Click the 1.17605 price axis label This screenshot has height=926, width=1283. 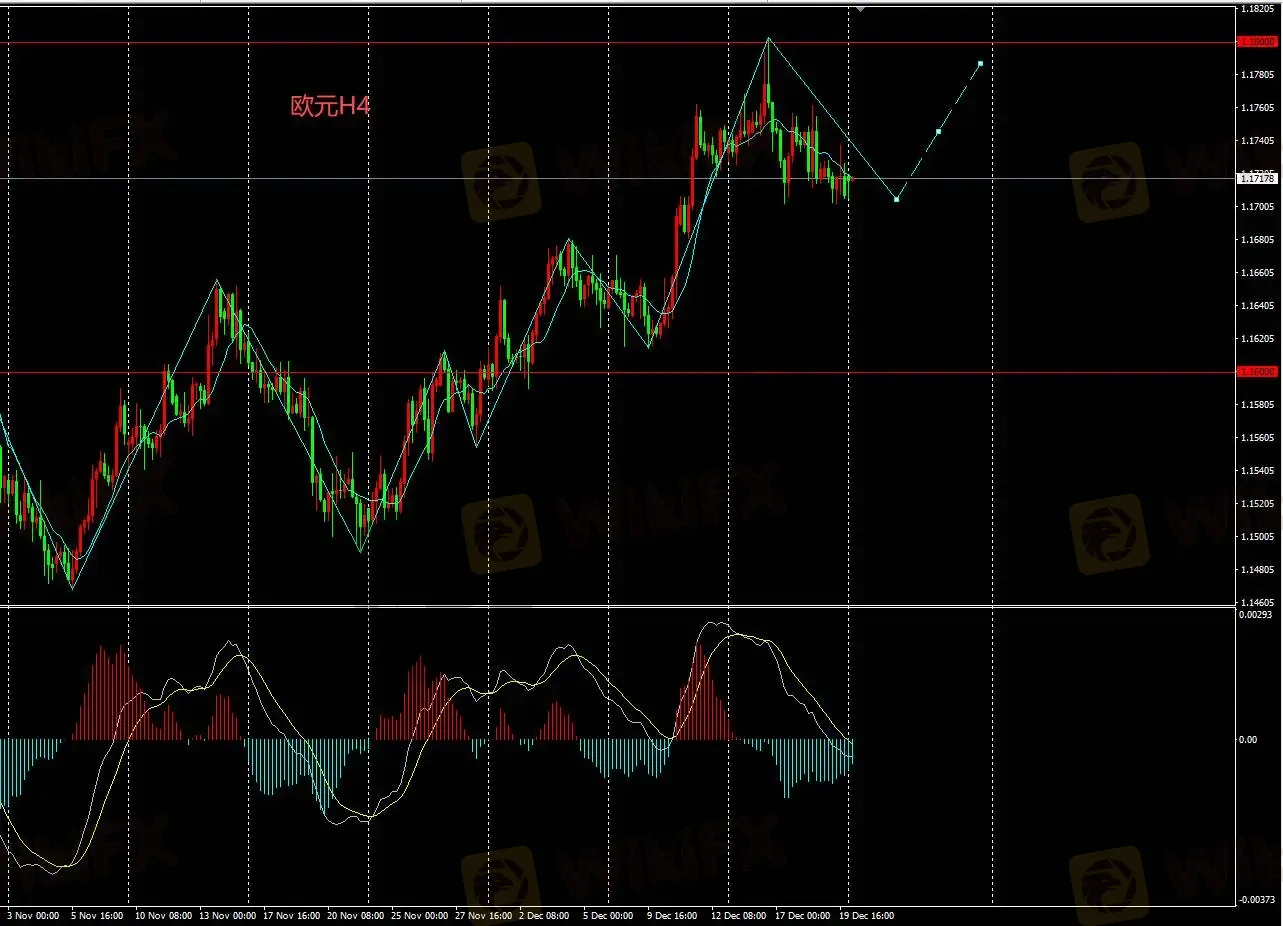click(x=1258, y=108)
